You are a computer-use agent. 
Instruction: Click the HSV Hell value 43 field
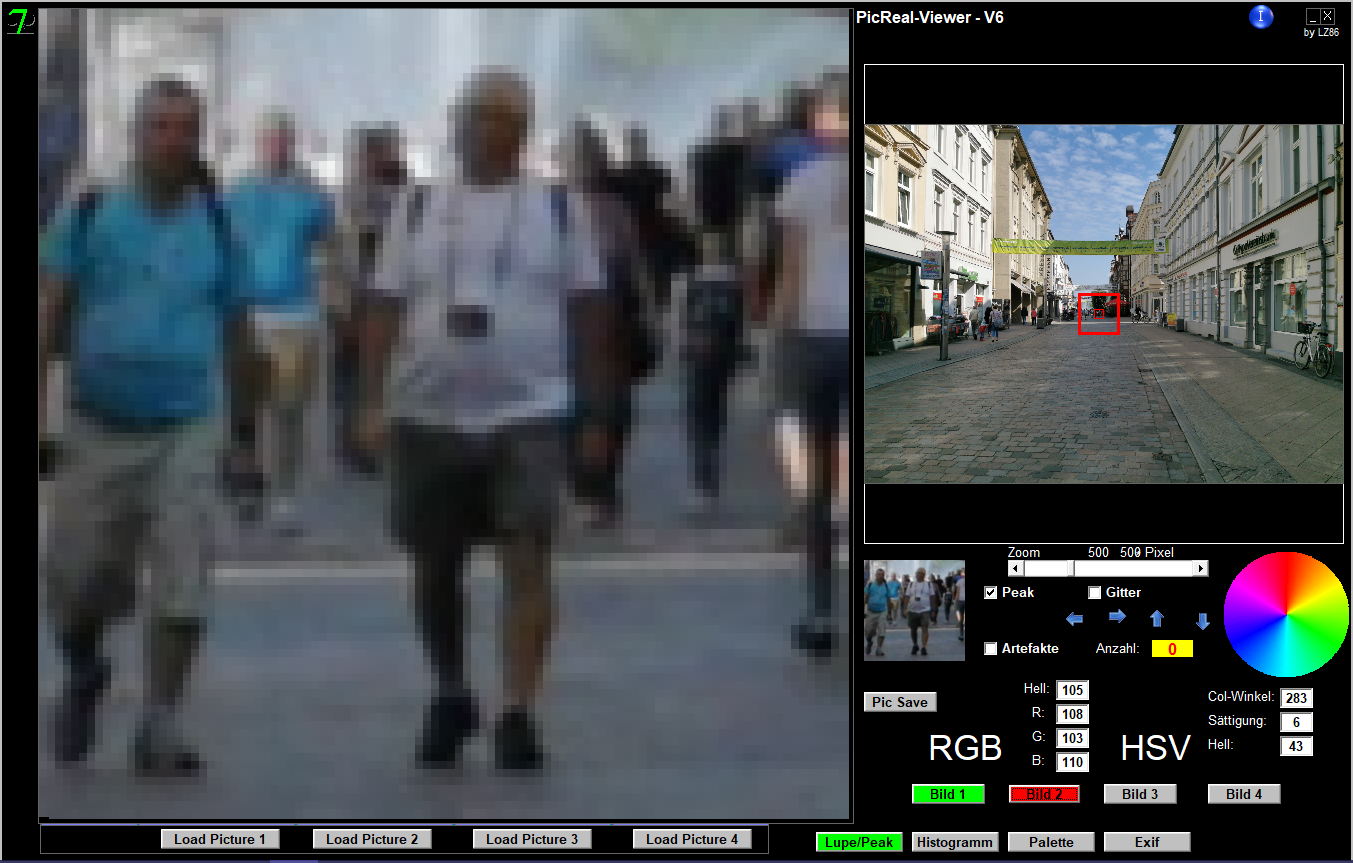1296,746
